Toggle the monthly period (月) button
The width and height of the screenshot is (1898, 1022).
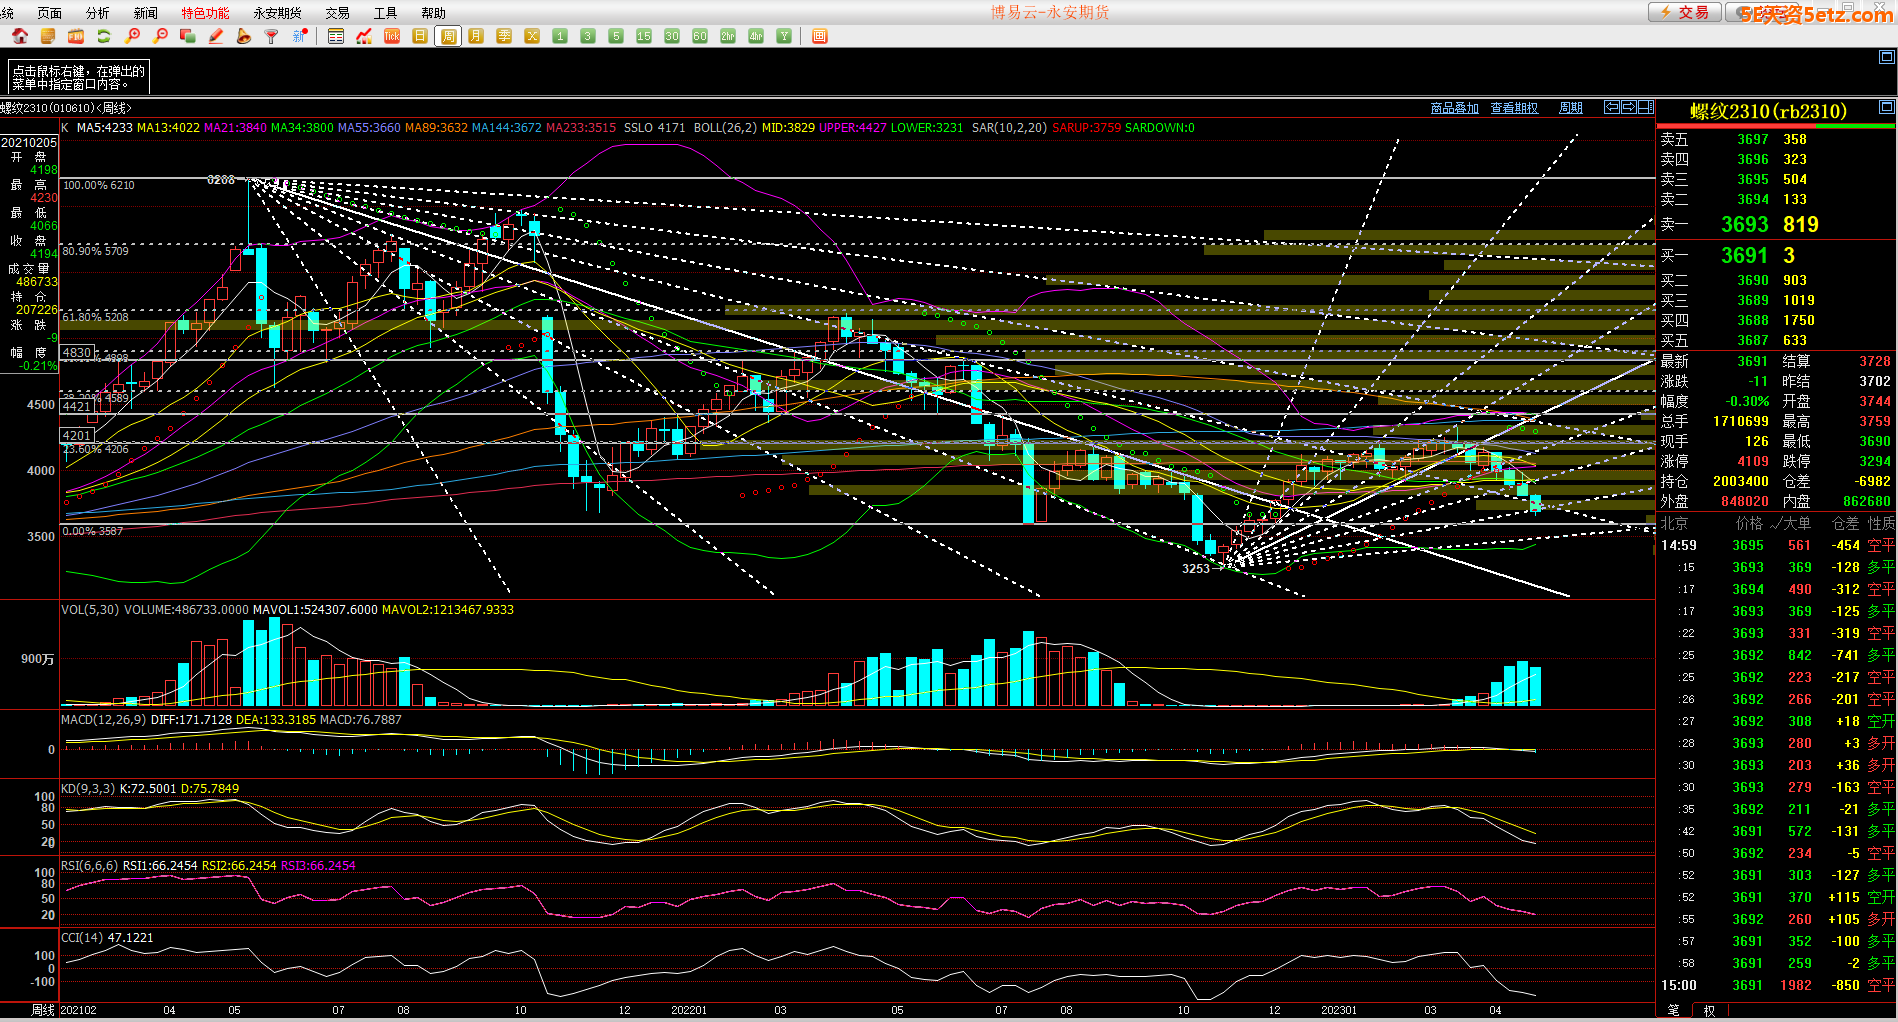[476, 36]
